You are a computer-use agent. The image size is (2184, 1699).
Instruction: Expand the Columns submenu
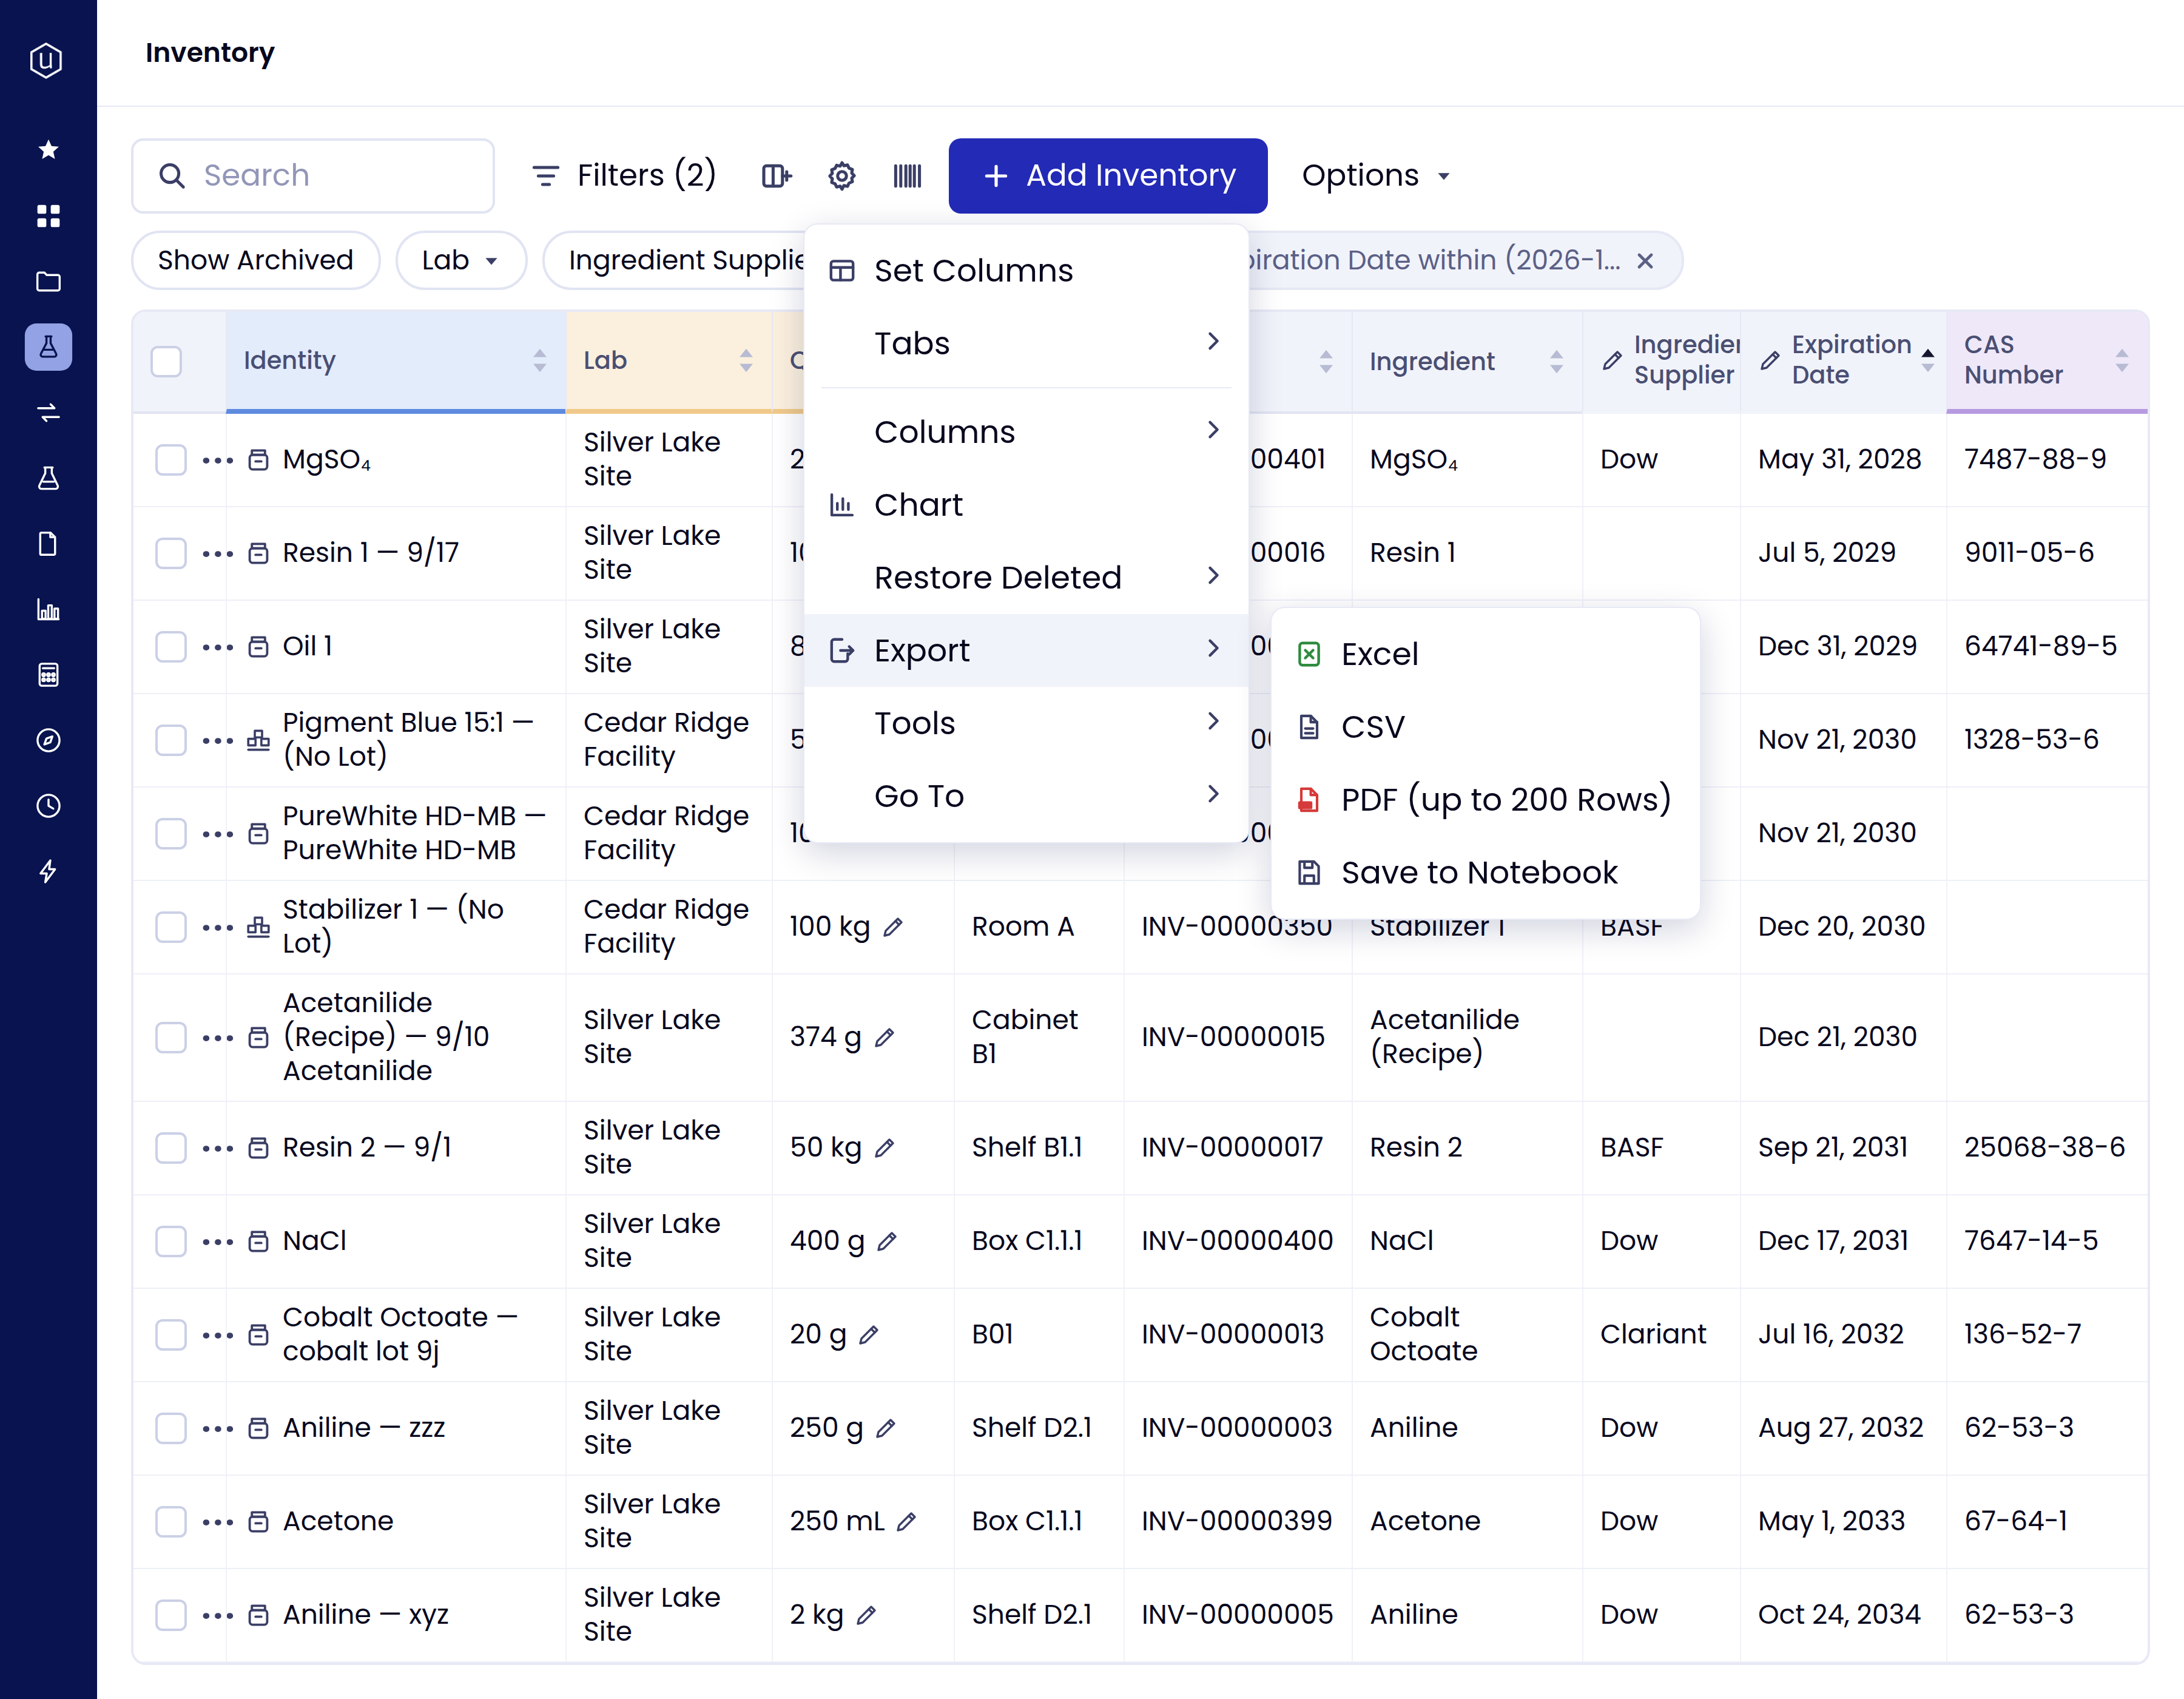click(1026, 432)
